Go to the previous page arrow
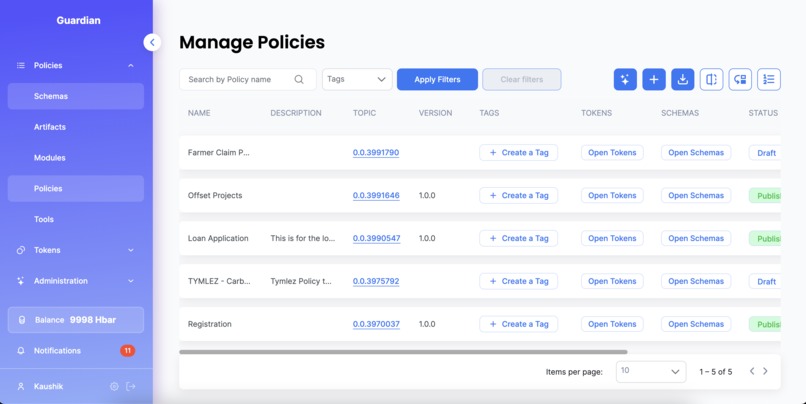This screenshot has height=404, width=806. click(x=752, y=371)
